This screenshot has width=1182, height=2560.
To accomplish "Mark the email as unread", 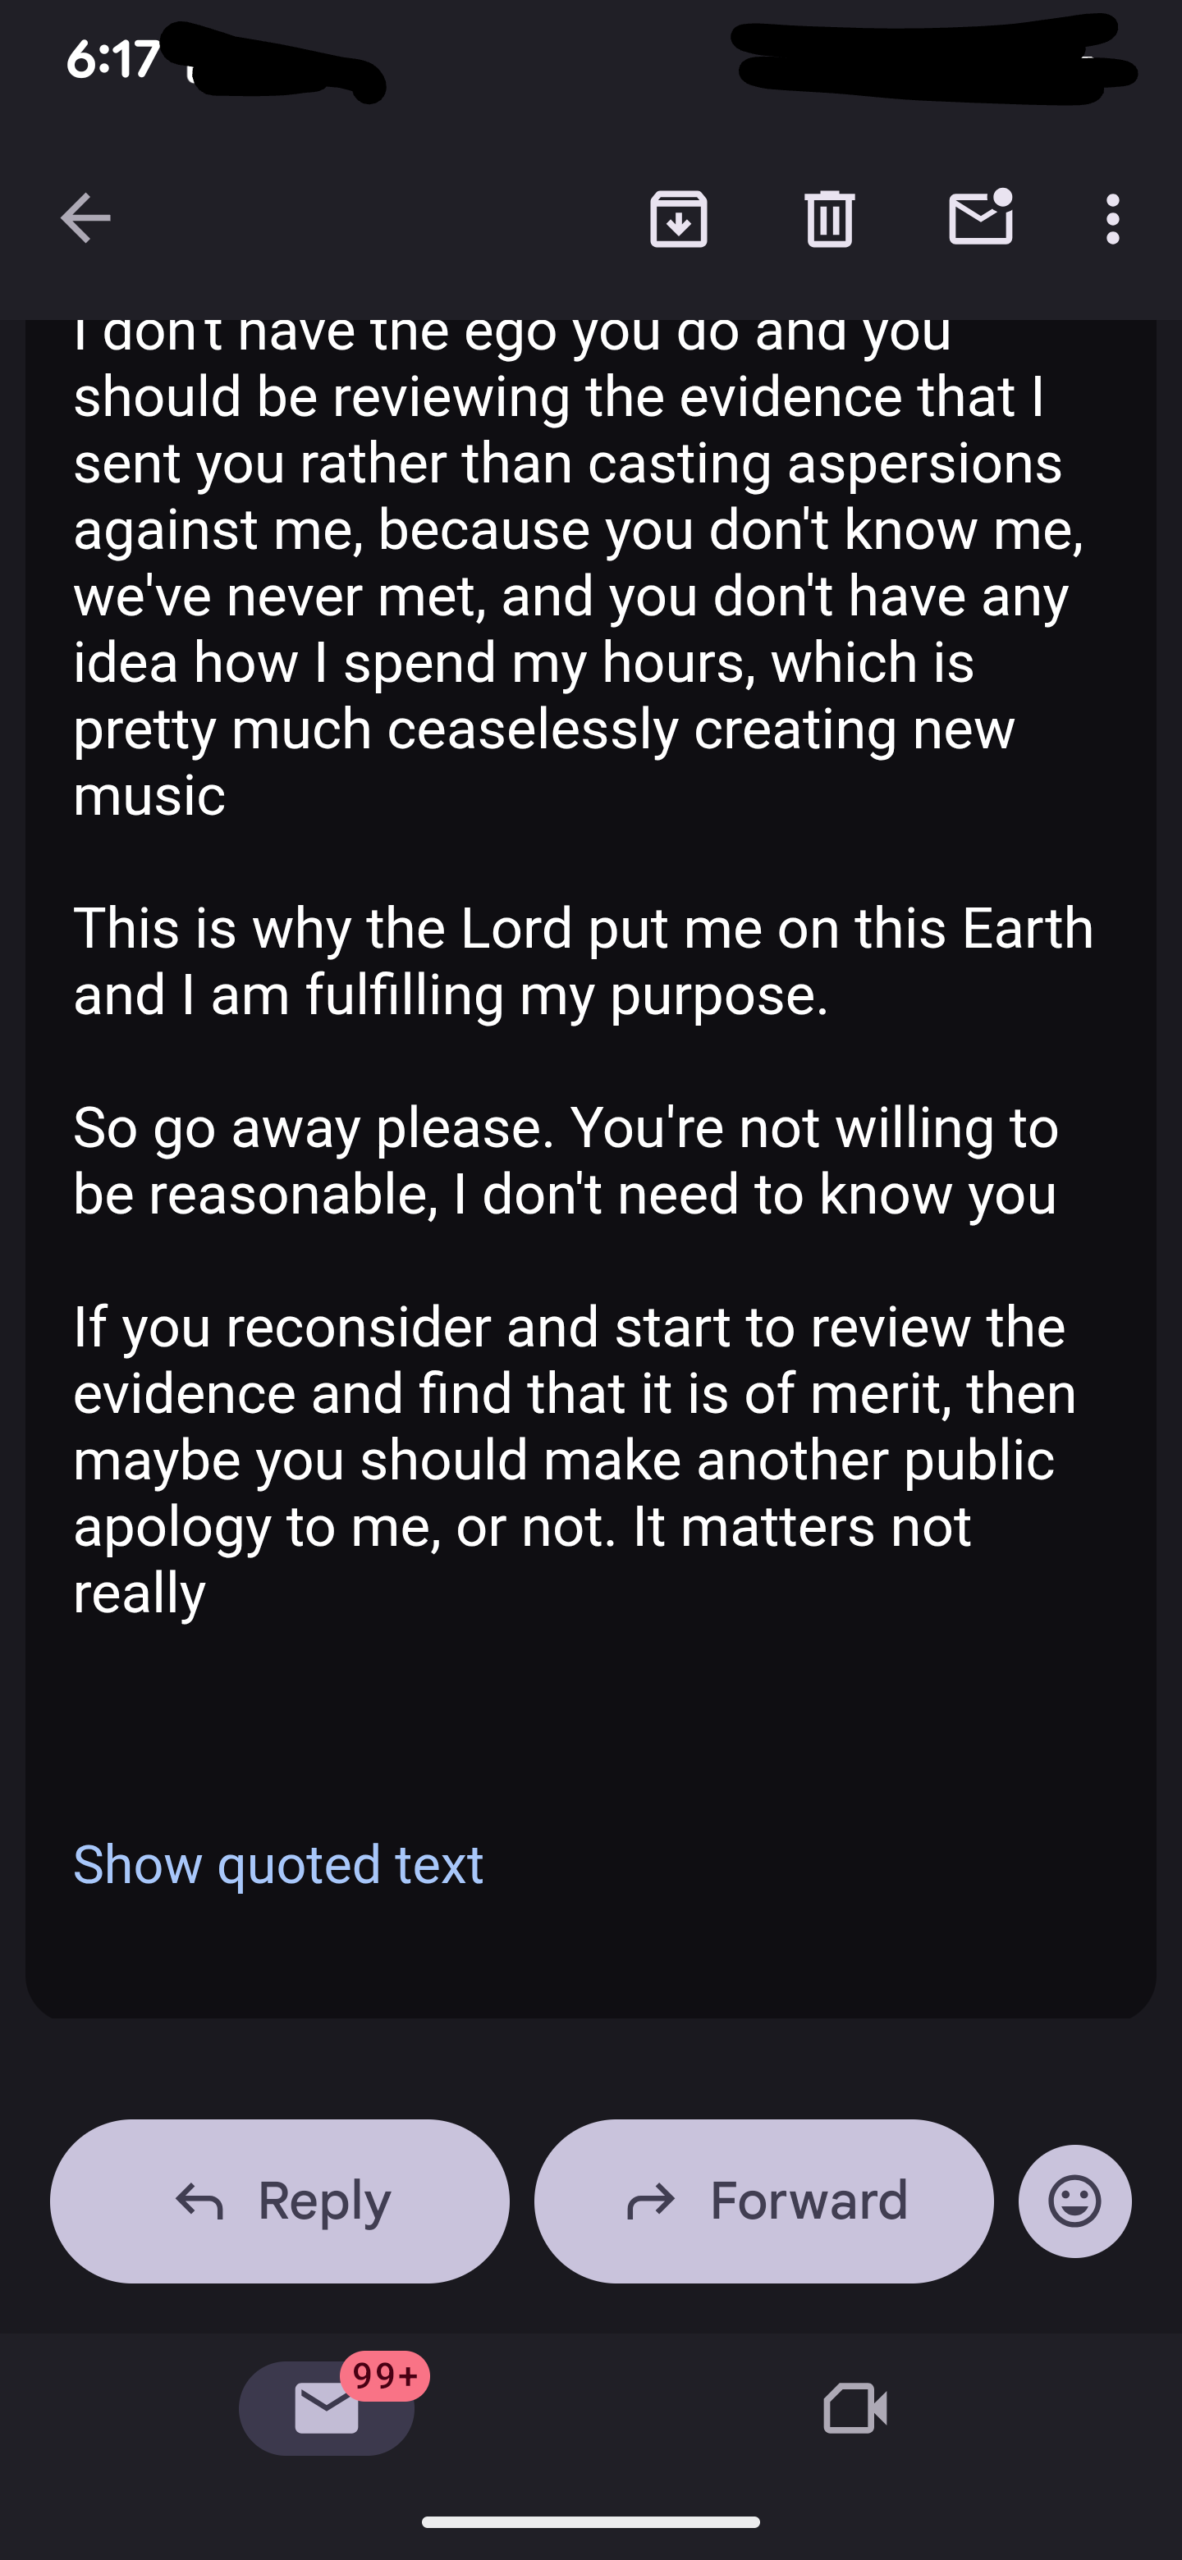I will tap(980, 218).
